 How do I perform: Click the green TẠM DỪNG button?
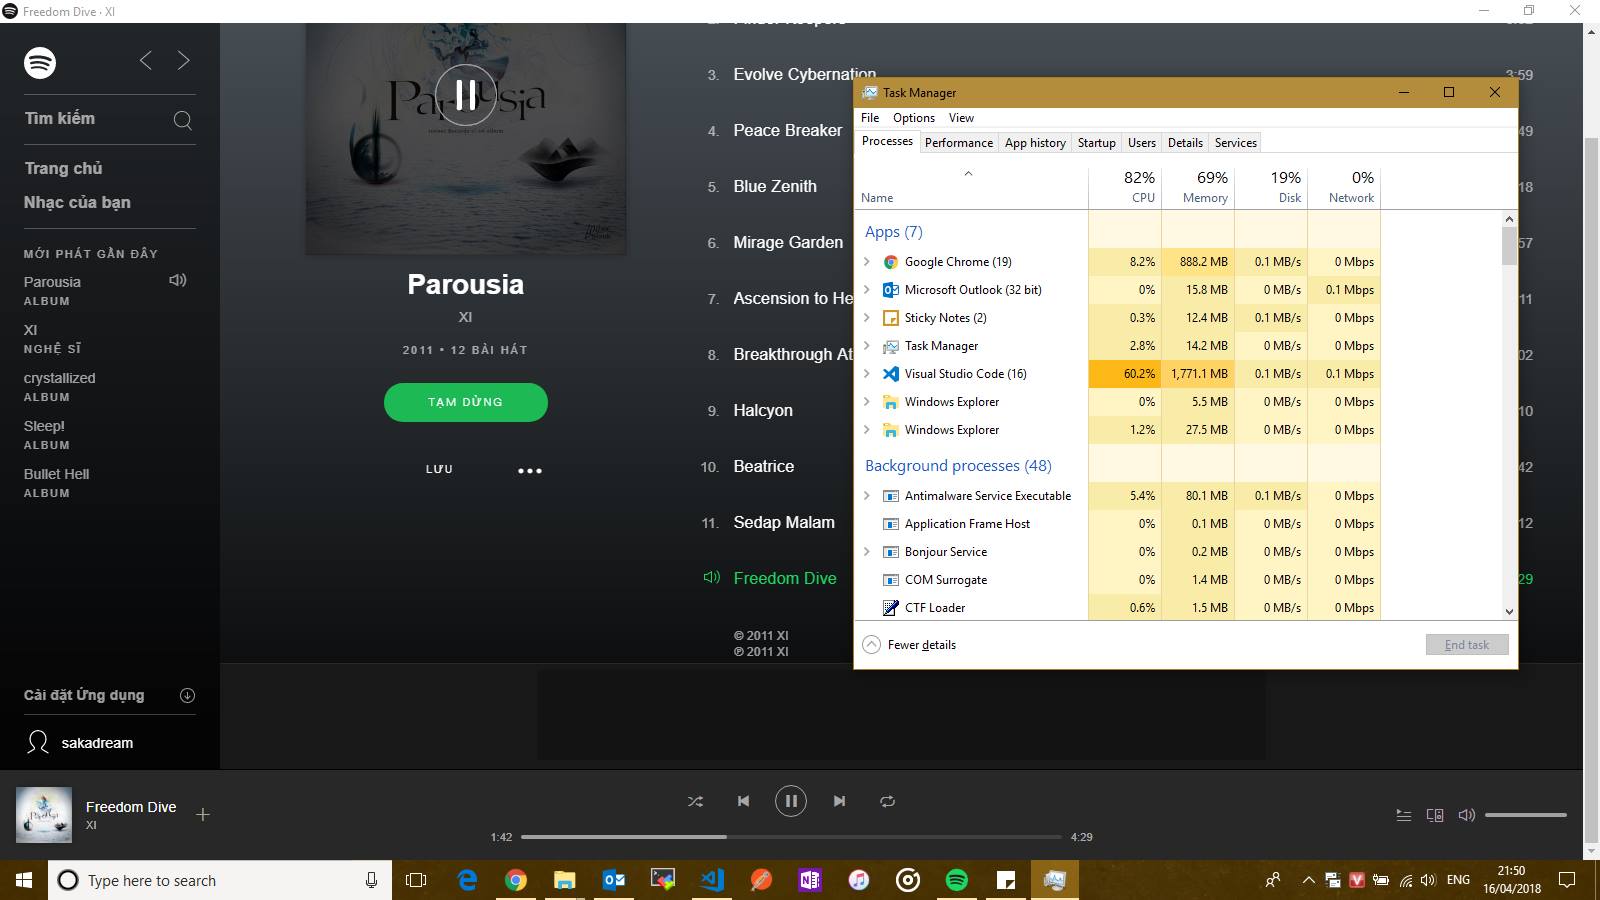(x=466, y=402)
